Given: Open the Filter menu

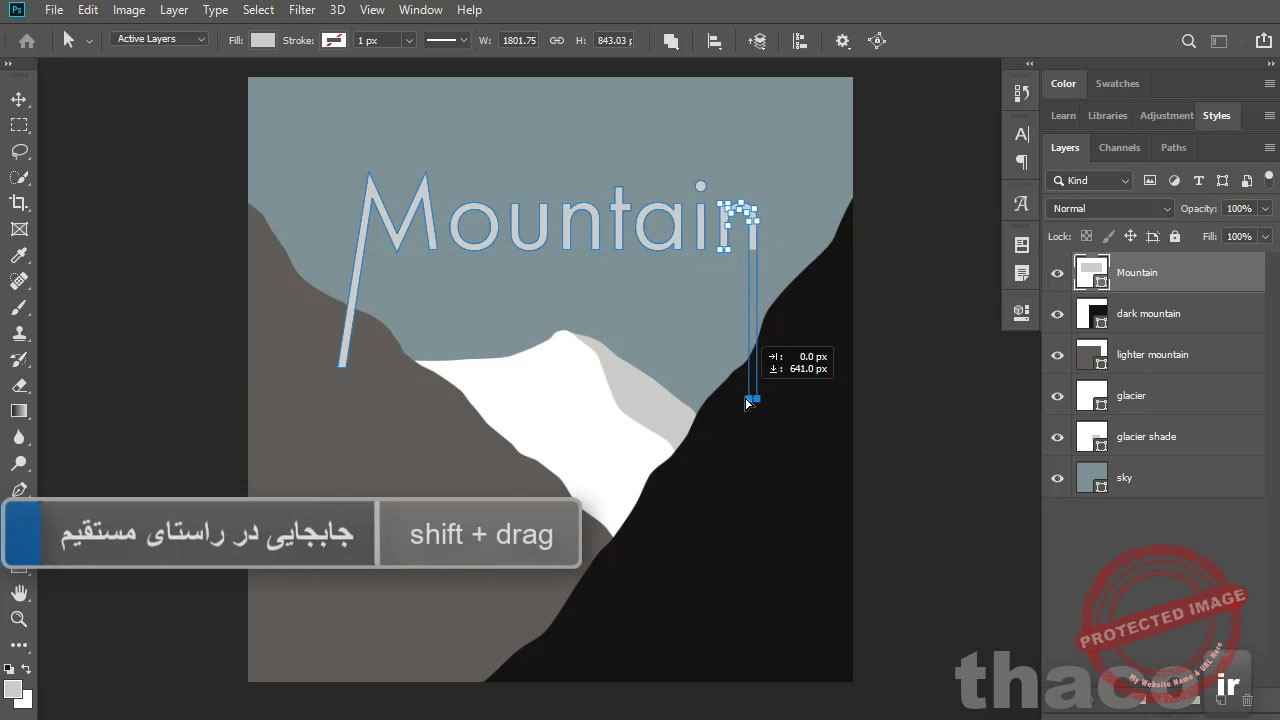Looking at the screenshot, I should click(x=301, y=9).
